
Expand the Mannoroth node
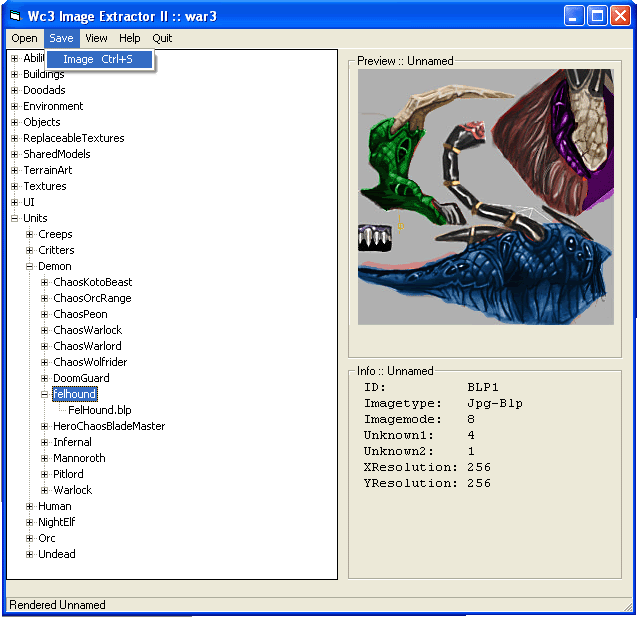coord(44,459)
